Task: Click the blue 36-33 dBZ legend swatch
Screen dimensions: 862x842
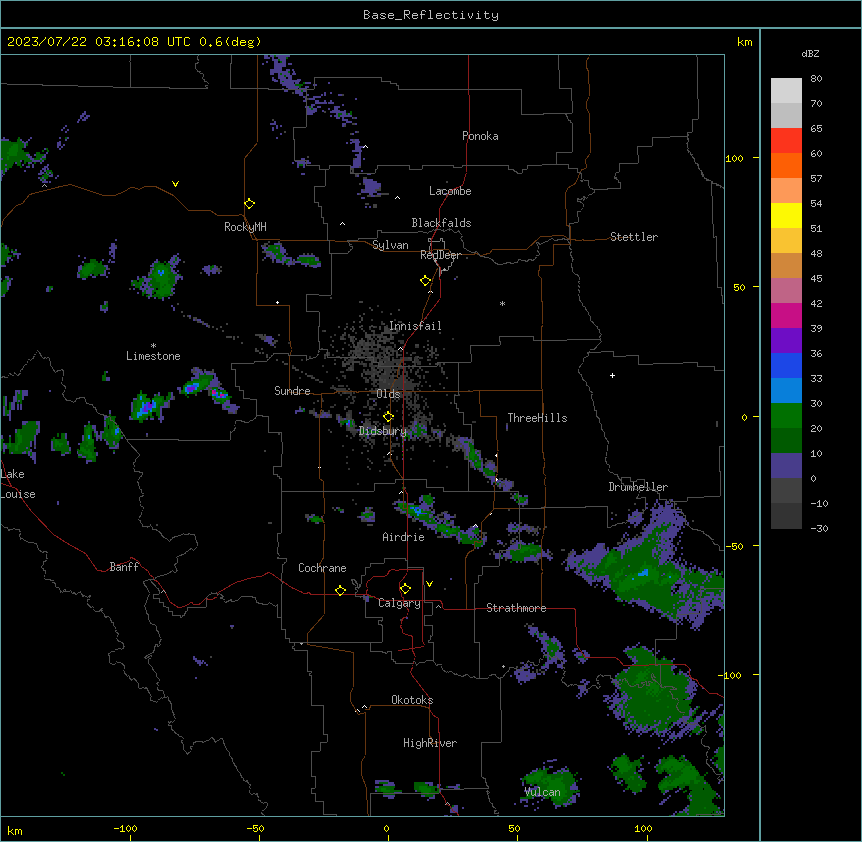Action: point(786,366)
